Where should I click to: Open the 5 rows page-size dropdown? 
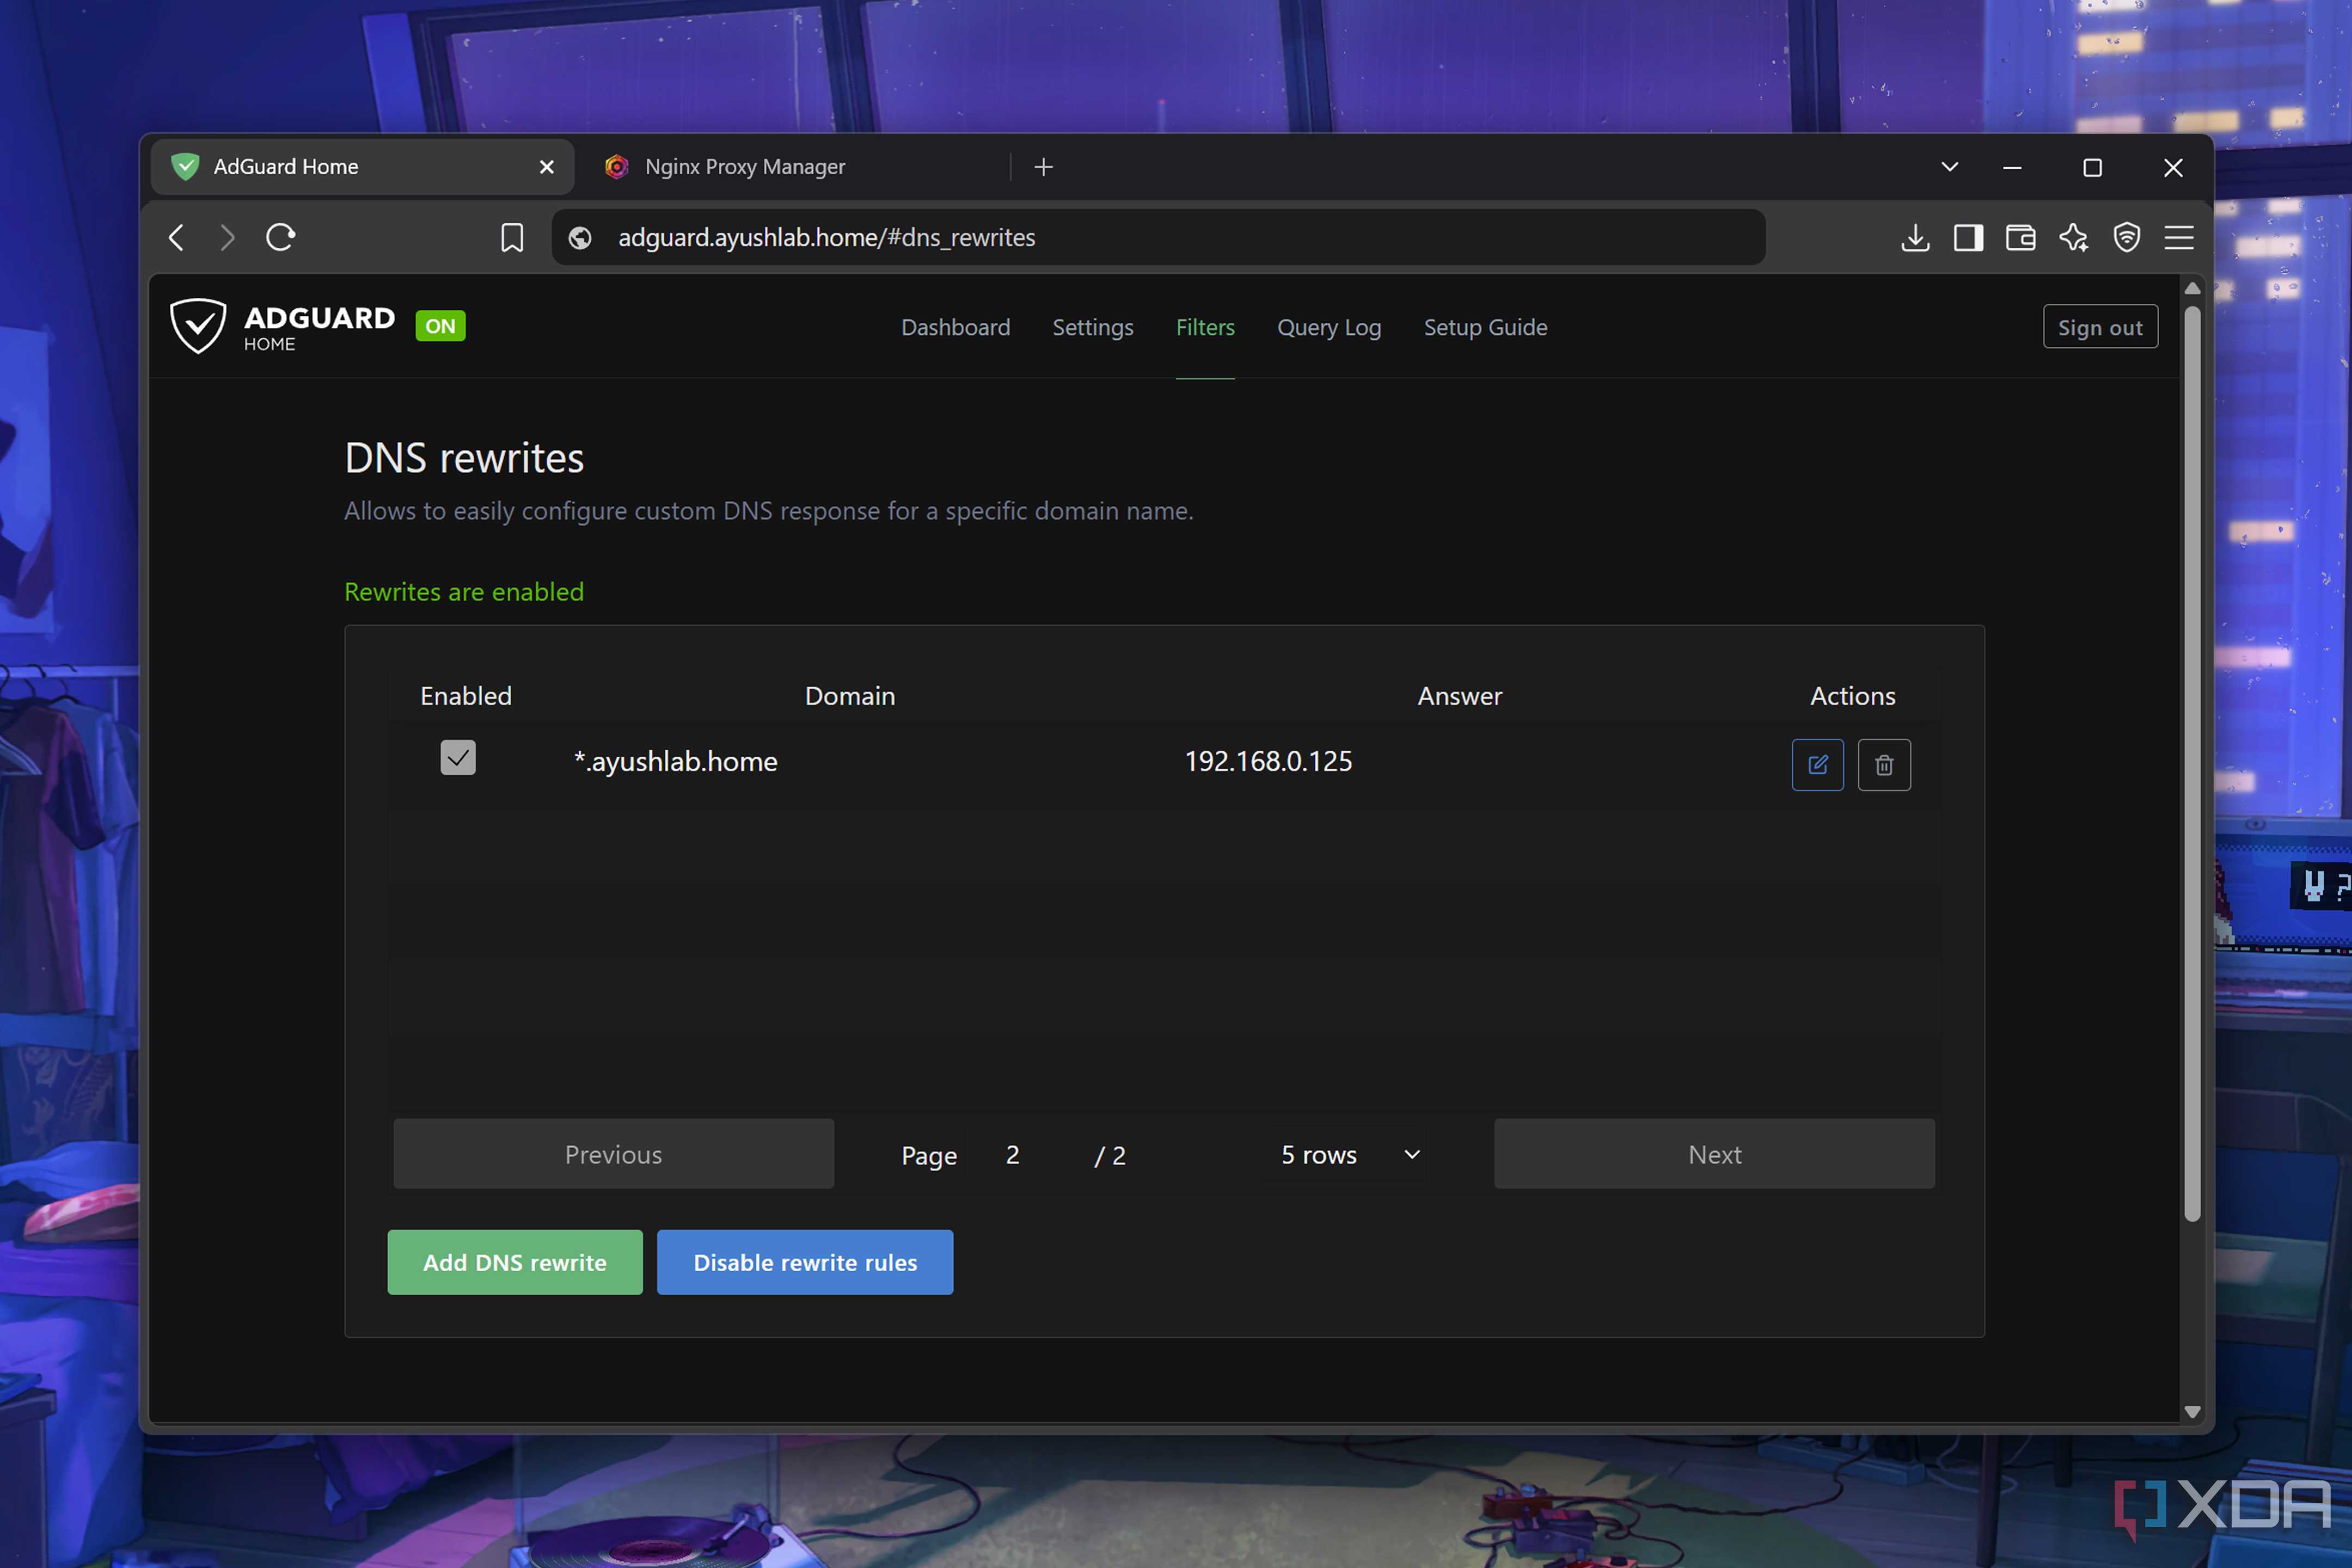pyautogui.click(x=1351, y=1155)
